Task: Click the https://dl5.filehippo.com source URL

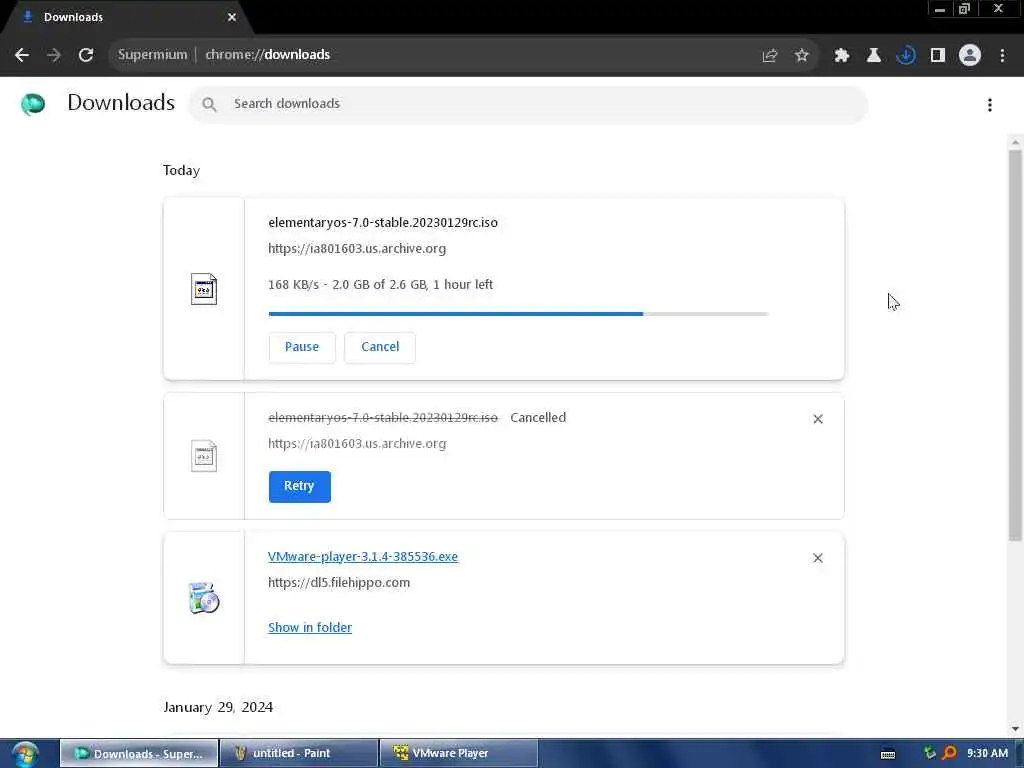Action: pos(339,583)
